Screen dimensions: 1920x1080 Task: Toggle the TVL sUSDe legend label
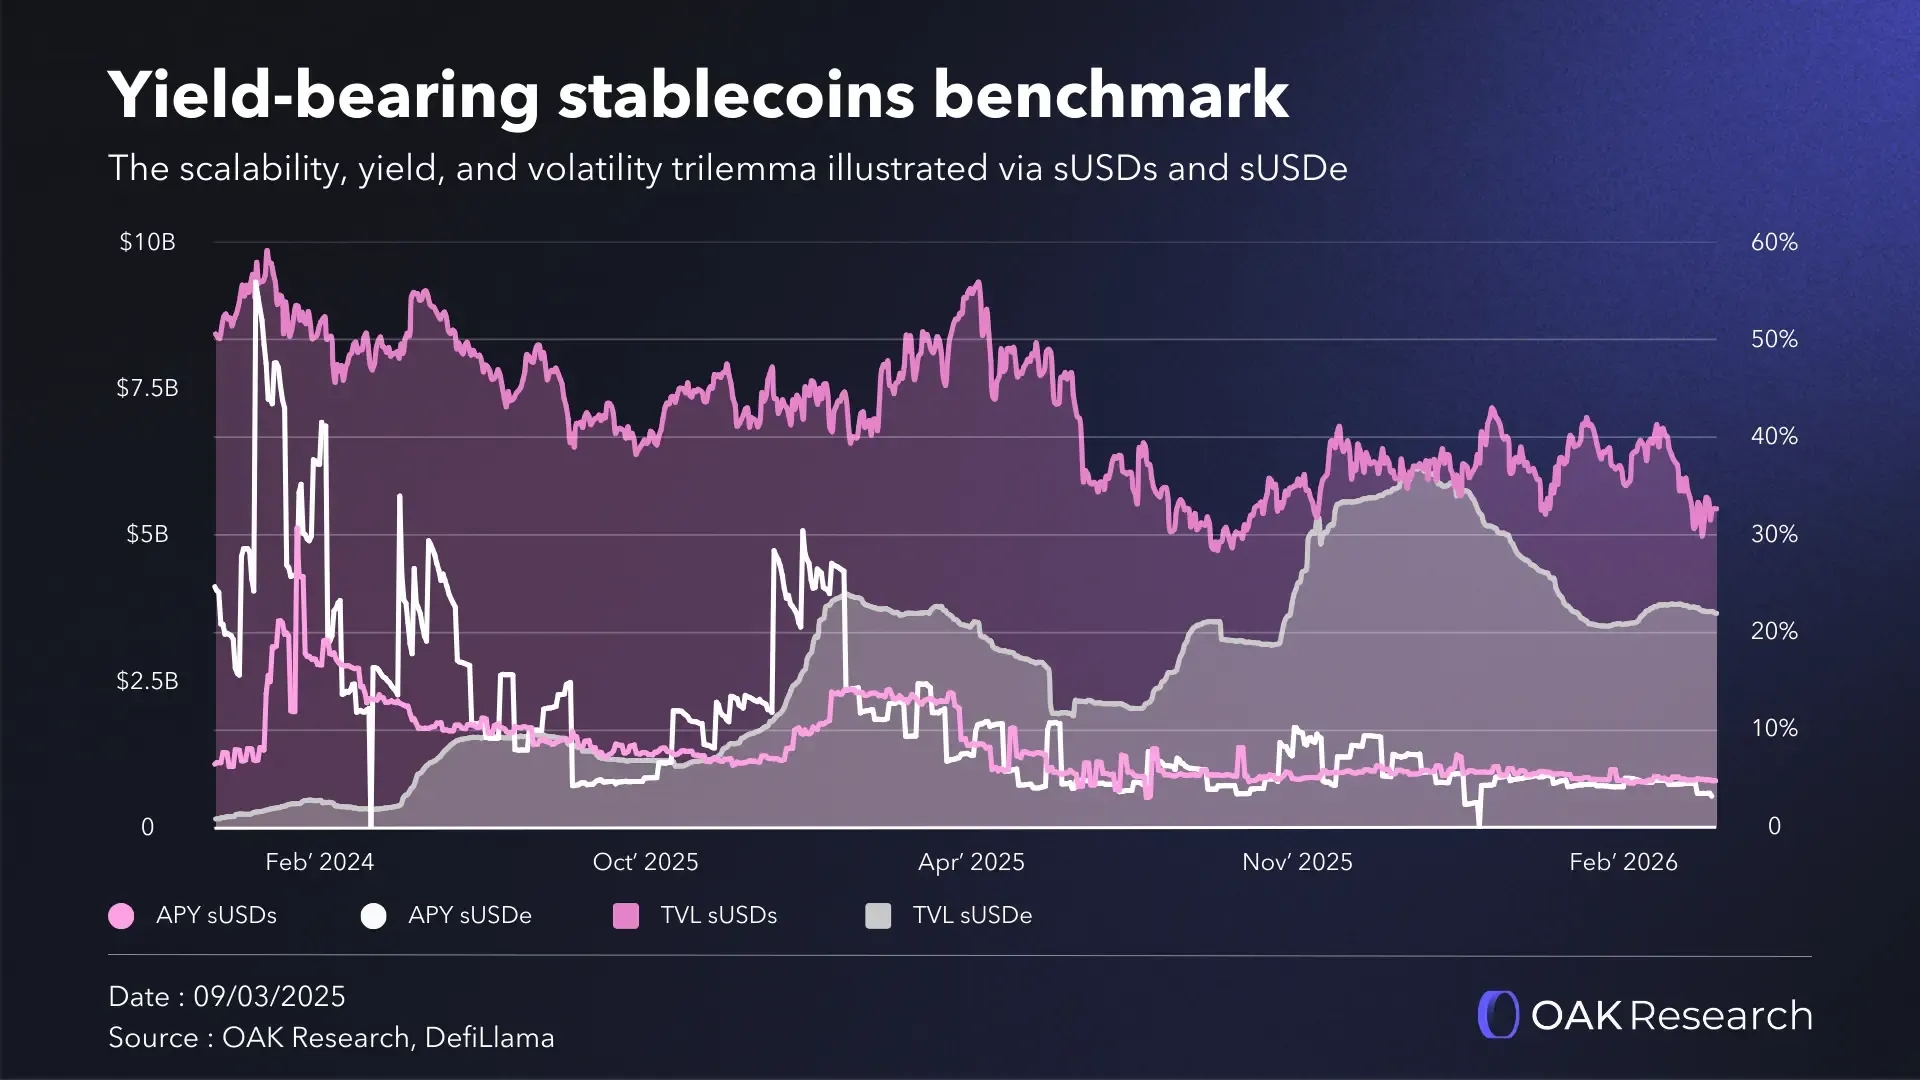point(972,915)
